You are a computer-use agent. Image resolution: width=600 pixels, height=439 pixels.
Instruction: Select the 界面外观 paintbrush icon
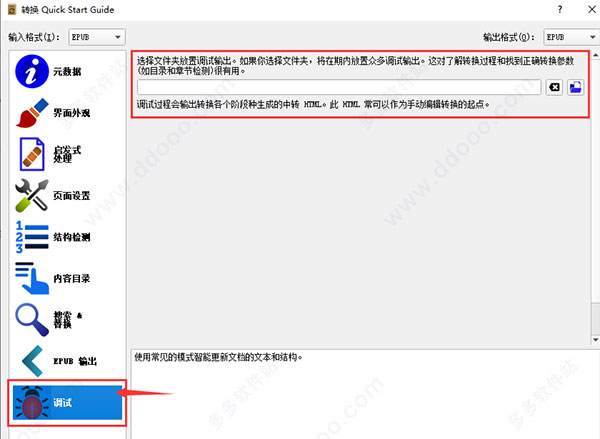point(32,113)
